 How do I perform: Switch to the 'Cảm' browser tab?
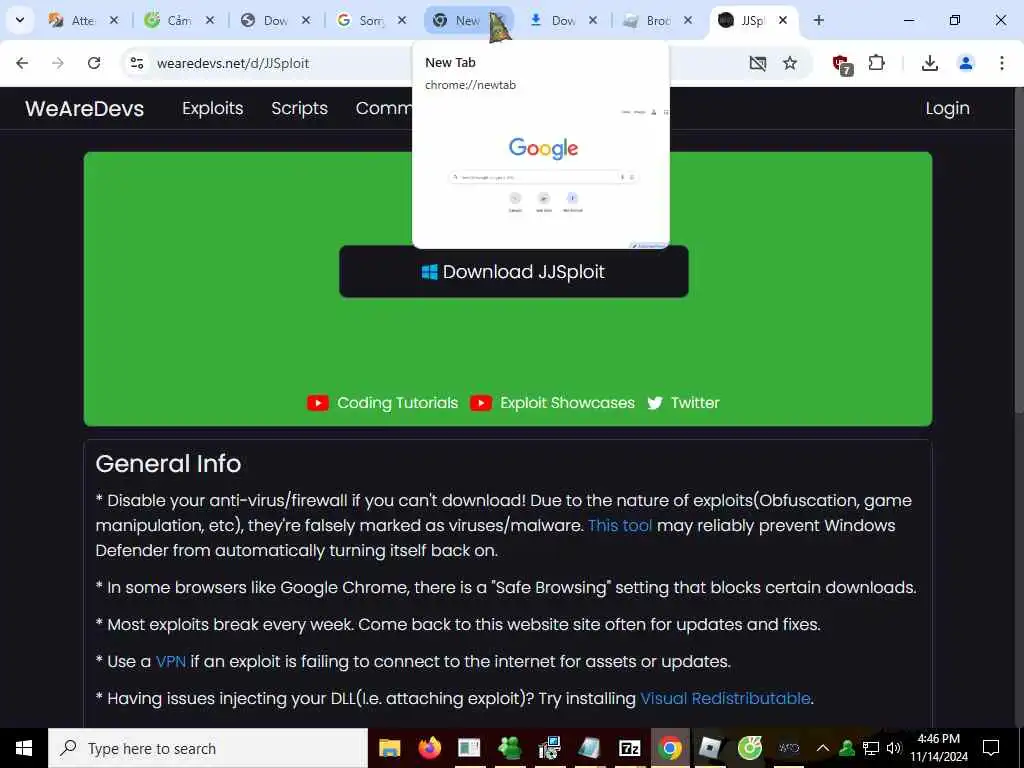click(x=178, y=20)
